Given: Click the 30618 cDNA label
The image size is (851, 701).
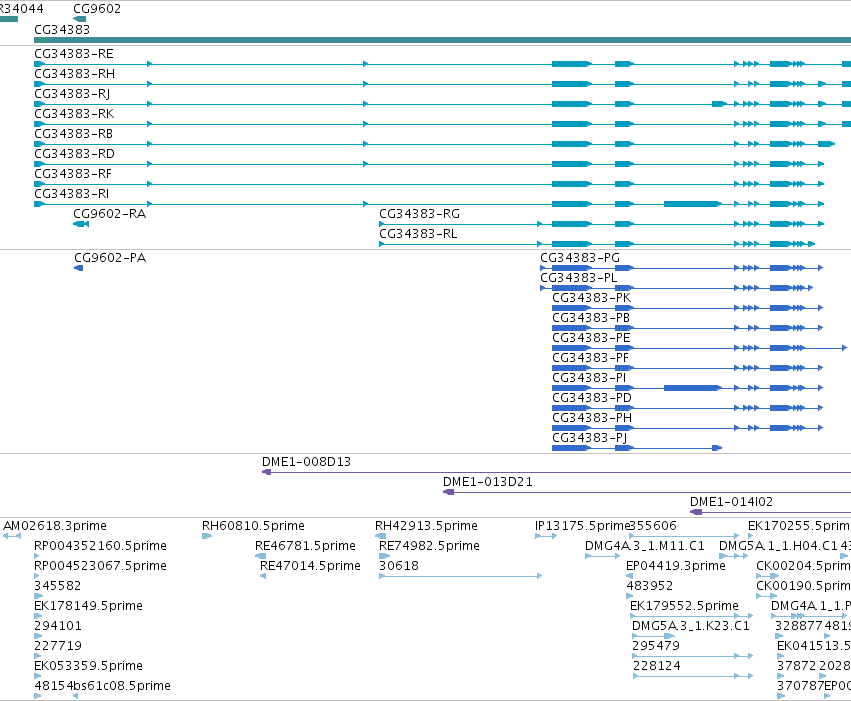Looking at the screenshot, I should coord(398,566).
